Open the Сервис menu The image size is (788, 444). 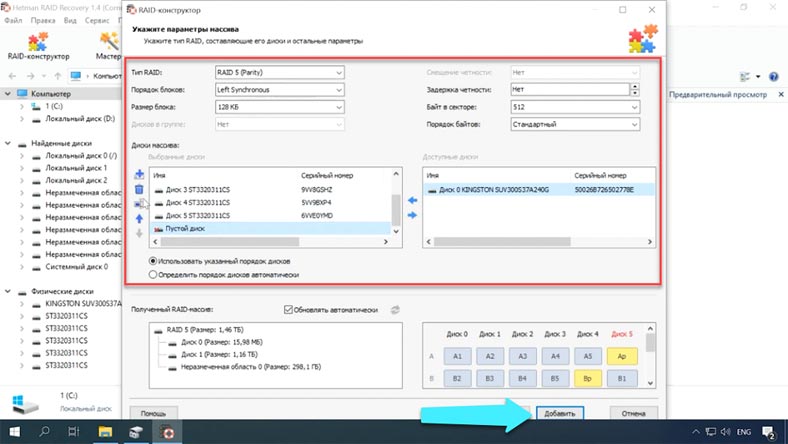coord(98,20)
